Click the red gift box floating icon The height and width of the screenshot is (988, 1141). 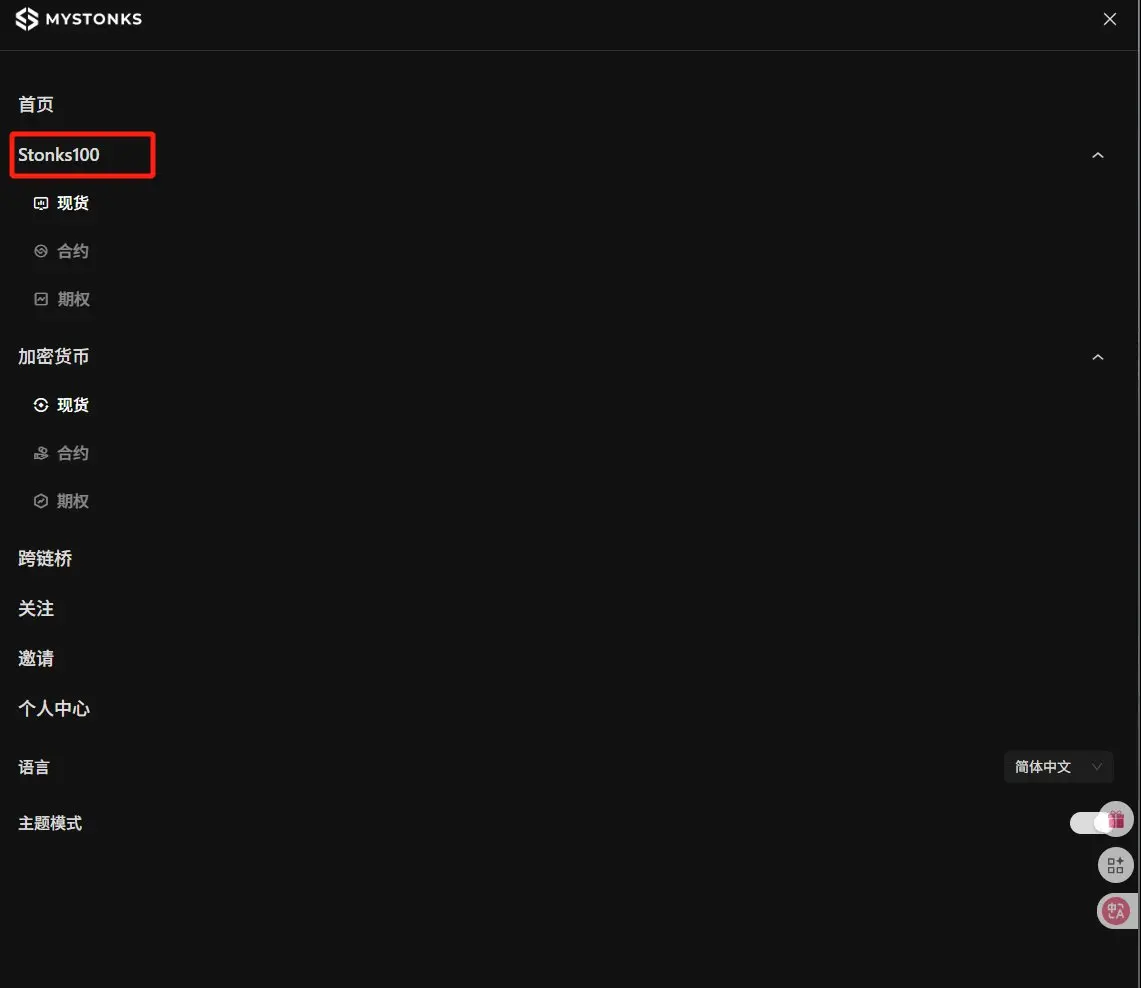click(x=1117, y=819)
